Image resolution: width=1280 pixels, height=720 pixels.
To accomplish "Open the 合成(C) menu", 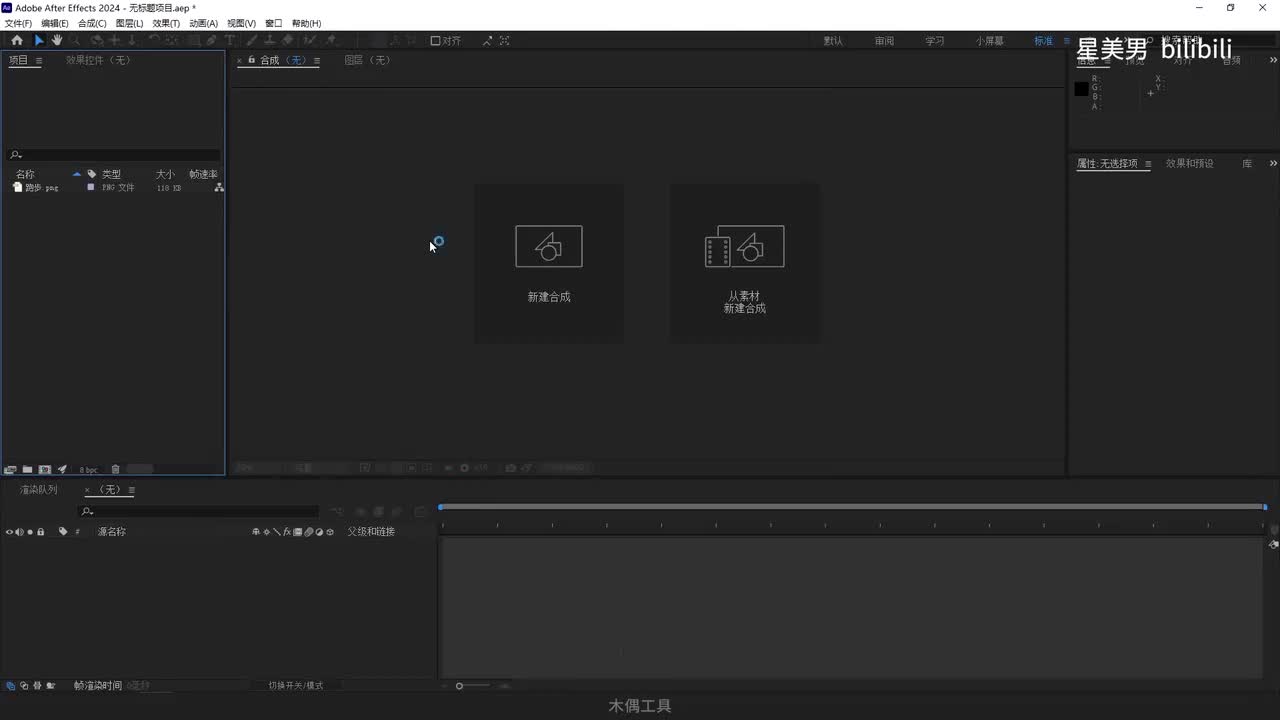I will click(x=92, y=23).
